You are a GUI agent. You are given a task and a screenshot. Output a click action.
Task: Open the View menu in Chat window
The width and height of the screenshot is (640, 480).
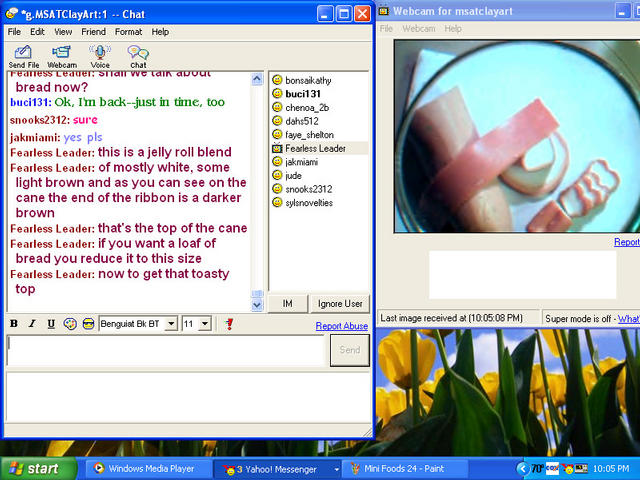coord(63,32)
